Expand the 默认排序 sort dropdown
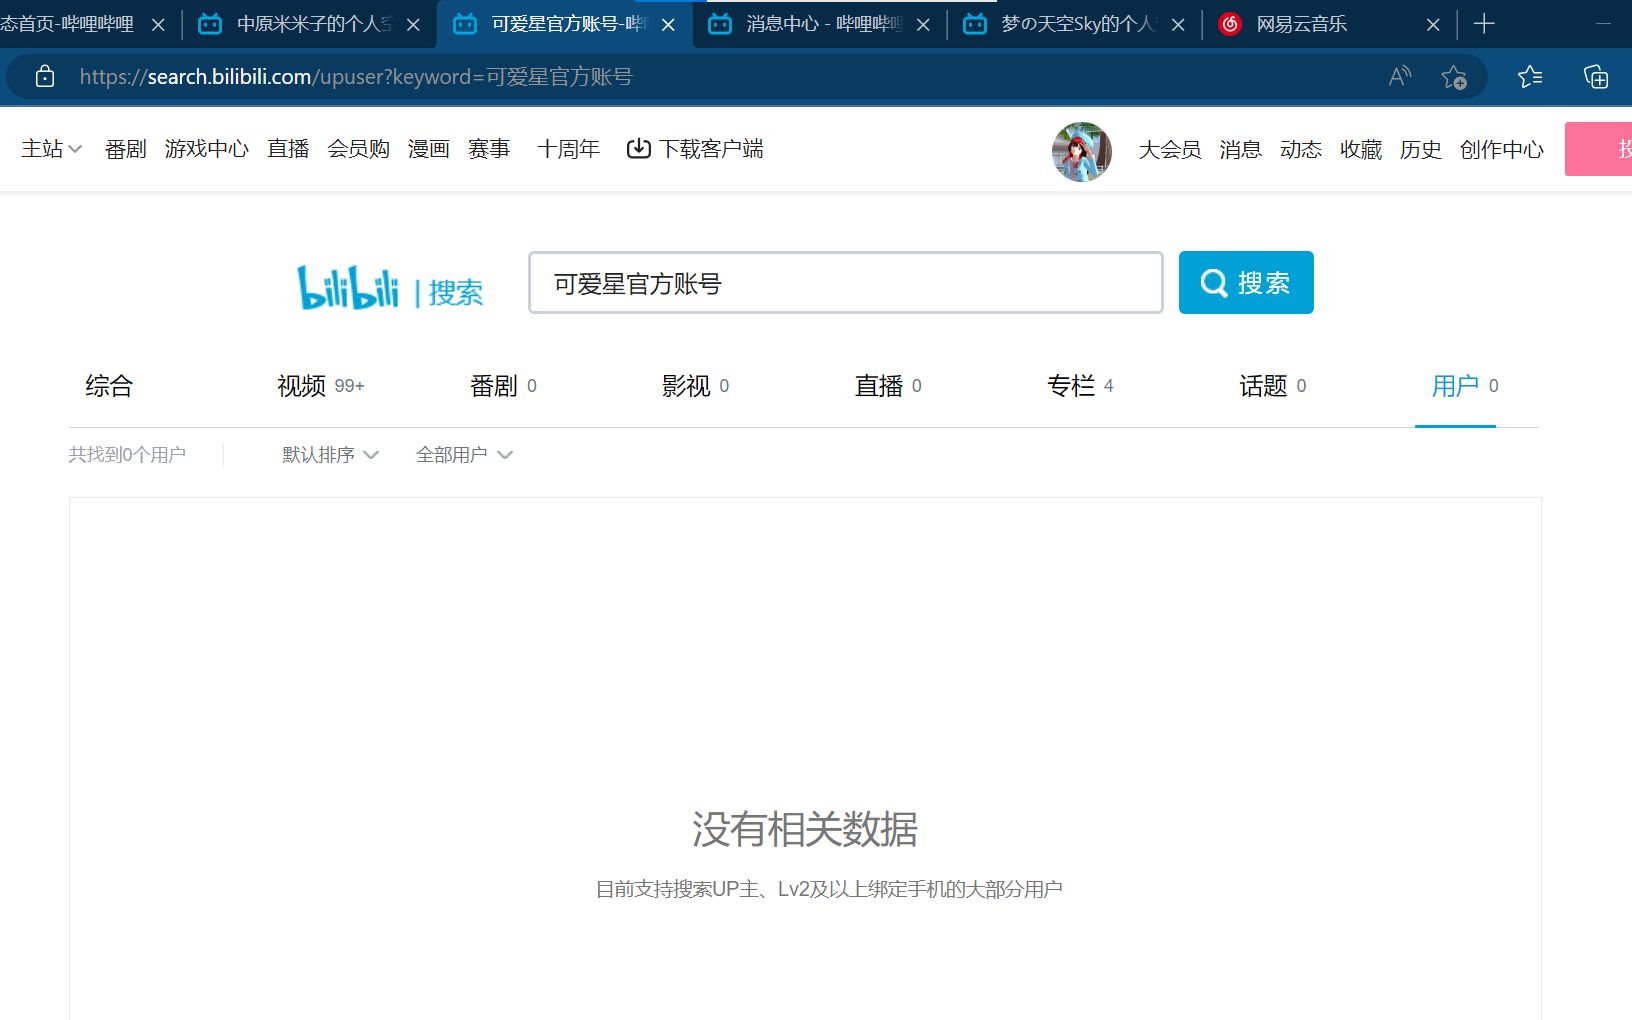 [x=330, y=455]
